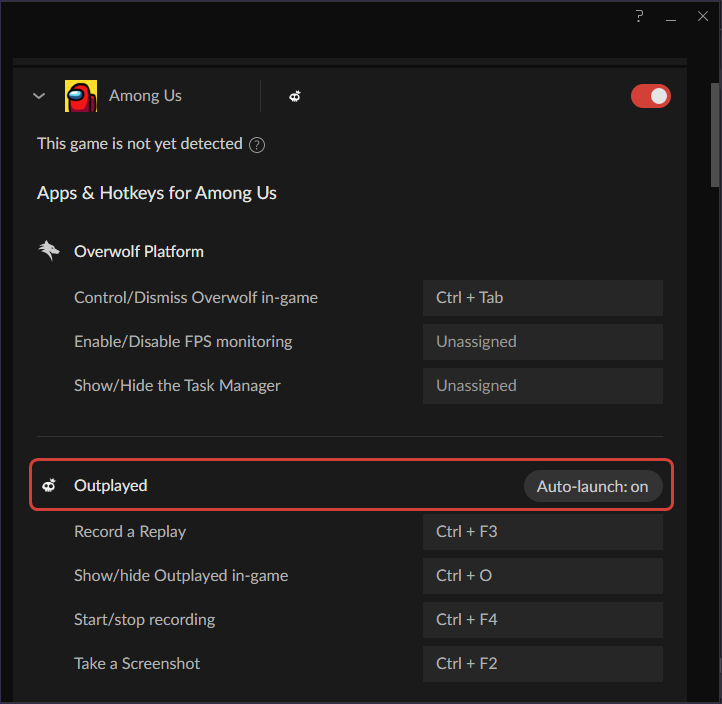Click the Take a Screenshot label
Viewport: 722px width, 704px height.
(x=137, y=663)
